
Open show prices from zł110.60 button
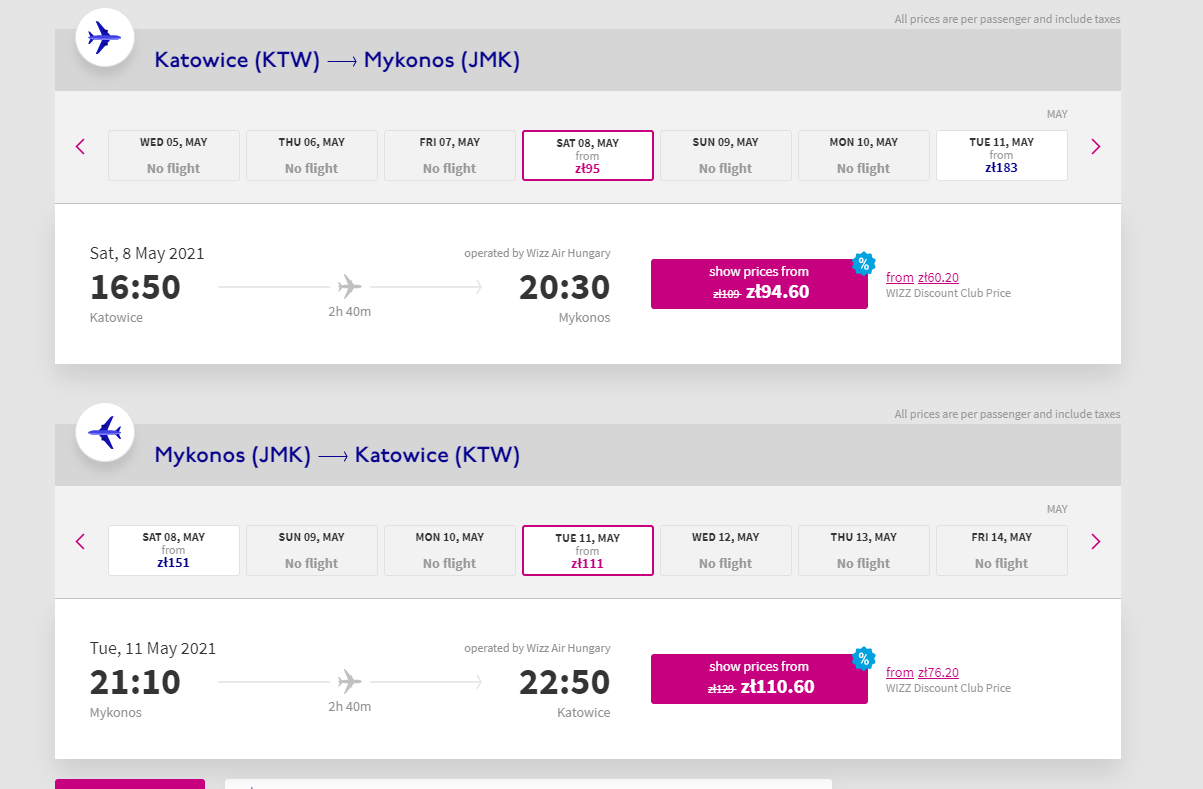[x=759, y=679]
